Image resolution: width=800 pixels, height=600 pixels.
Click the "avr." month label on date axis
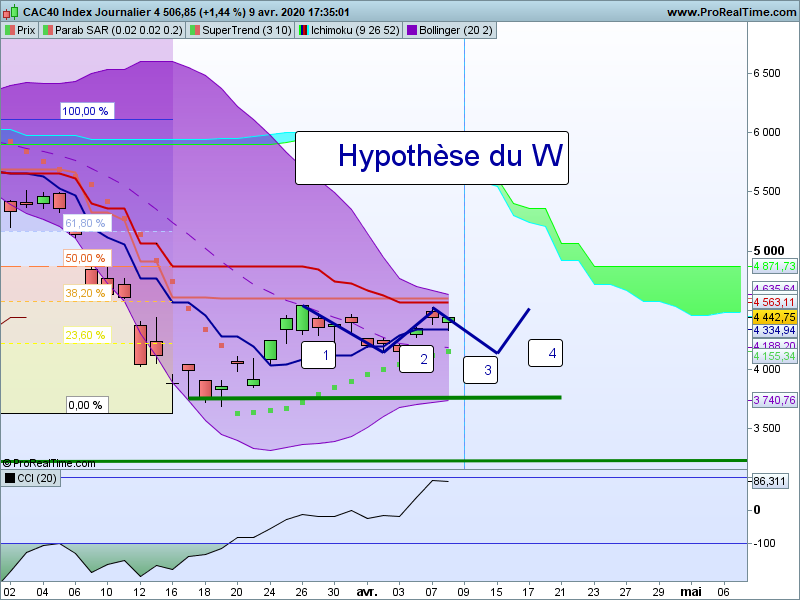[x=367, y=592]
